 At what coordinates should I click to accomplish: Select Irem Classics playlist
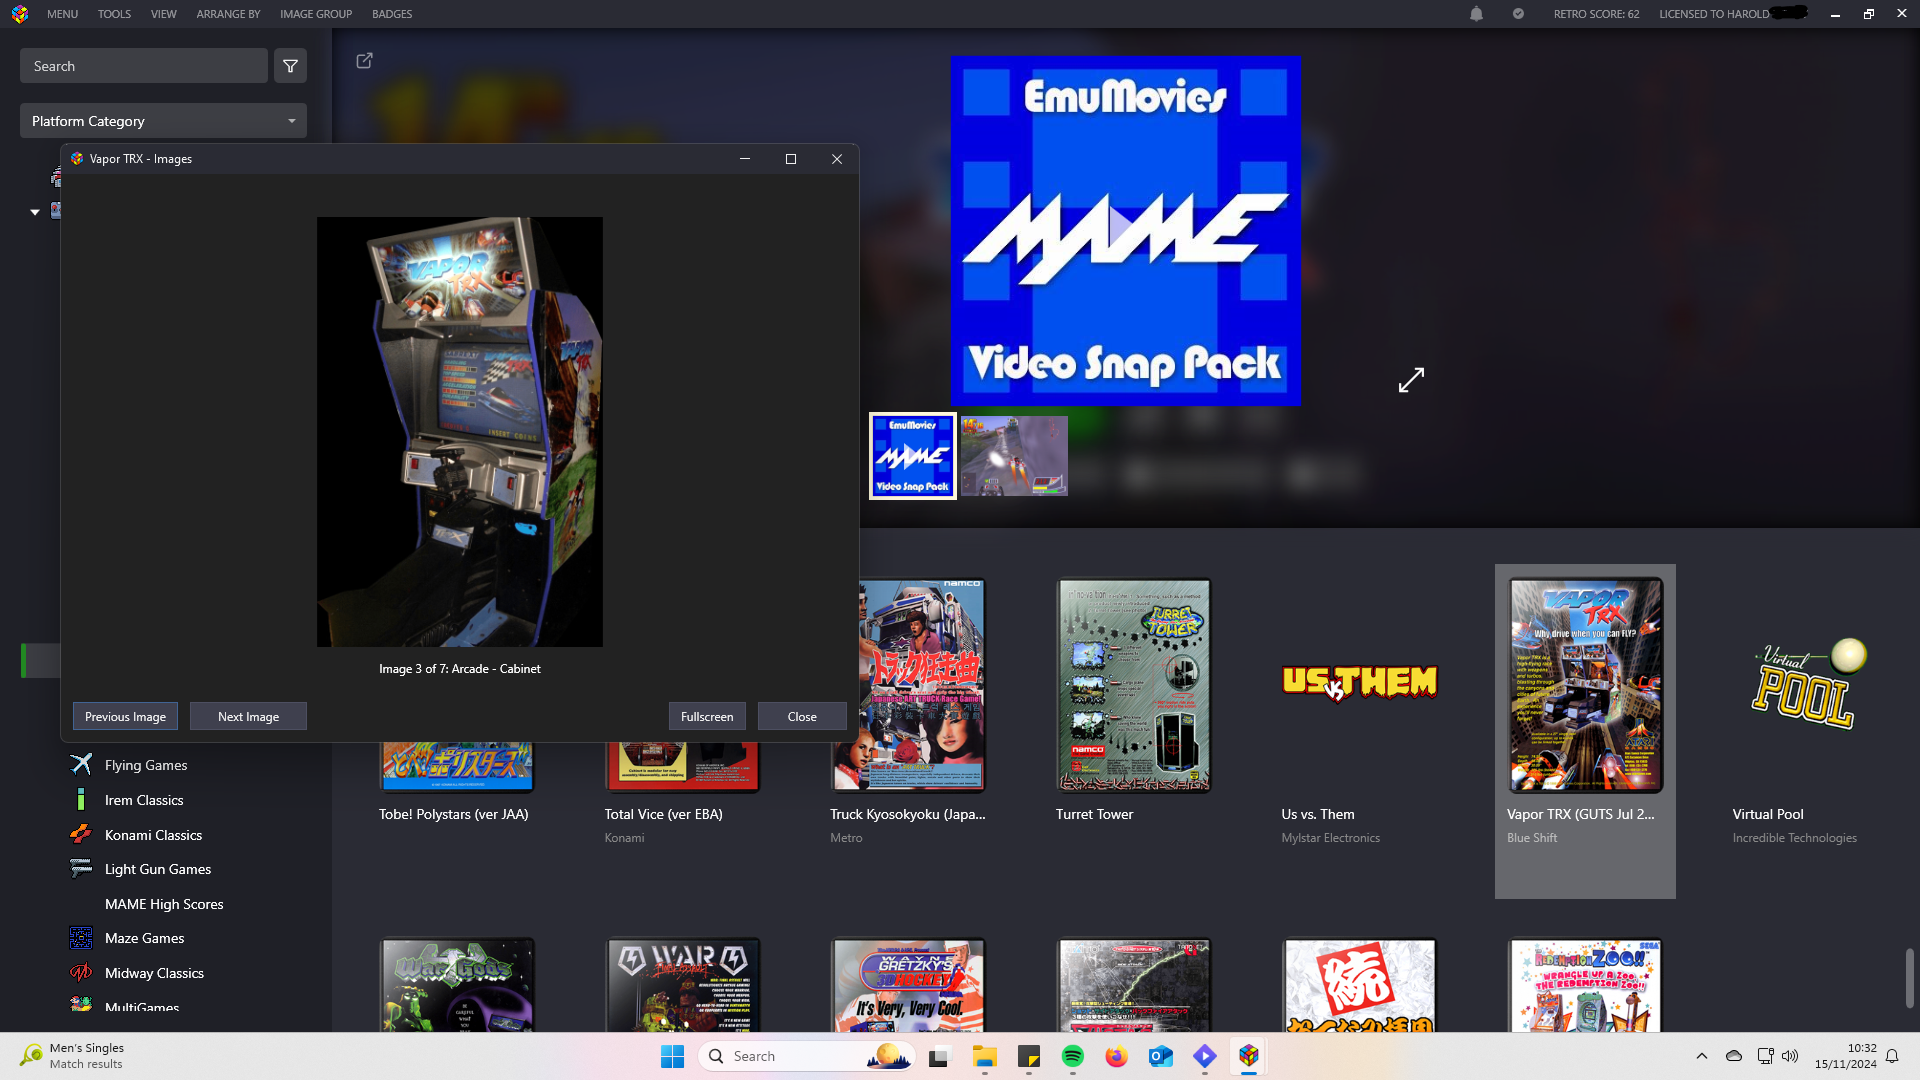click(144, 800)
